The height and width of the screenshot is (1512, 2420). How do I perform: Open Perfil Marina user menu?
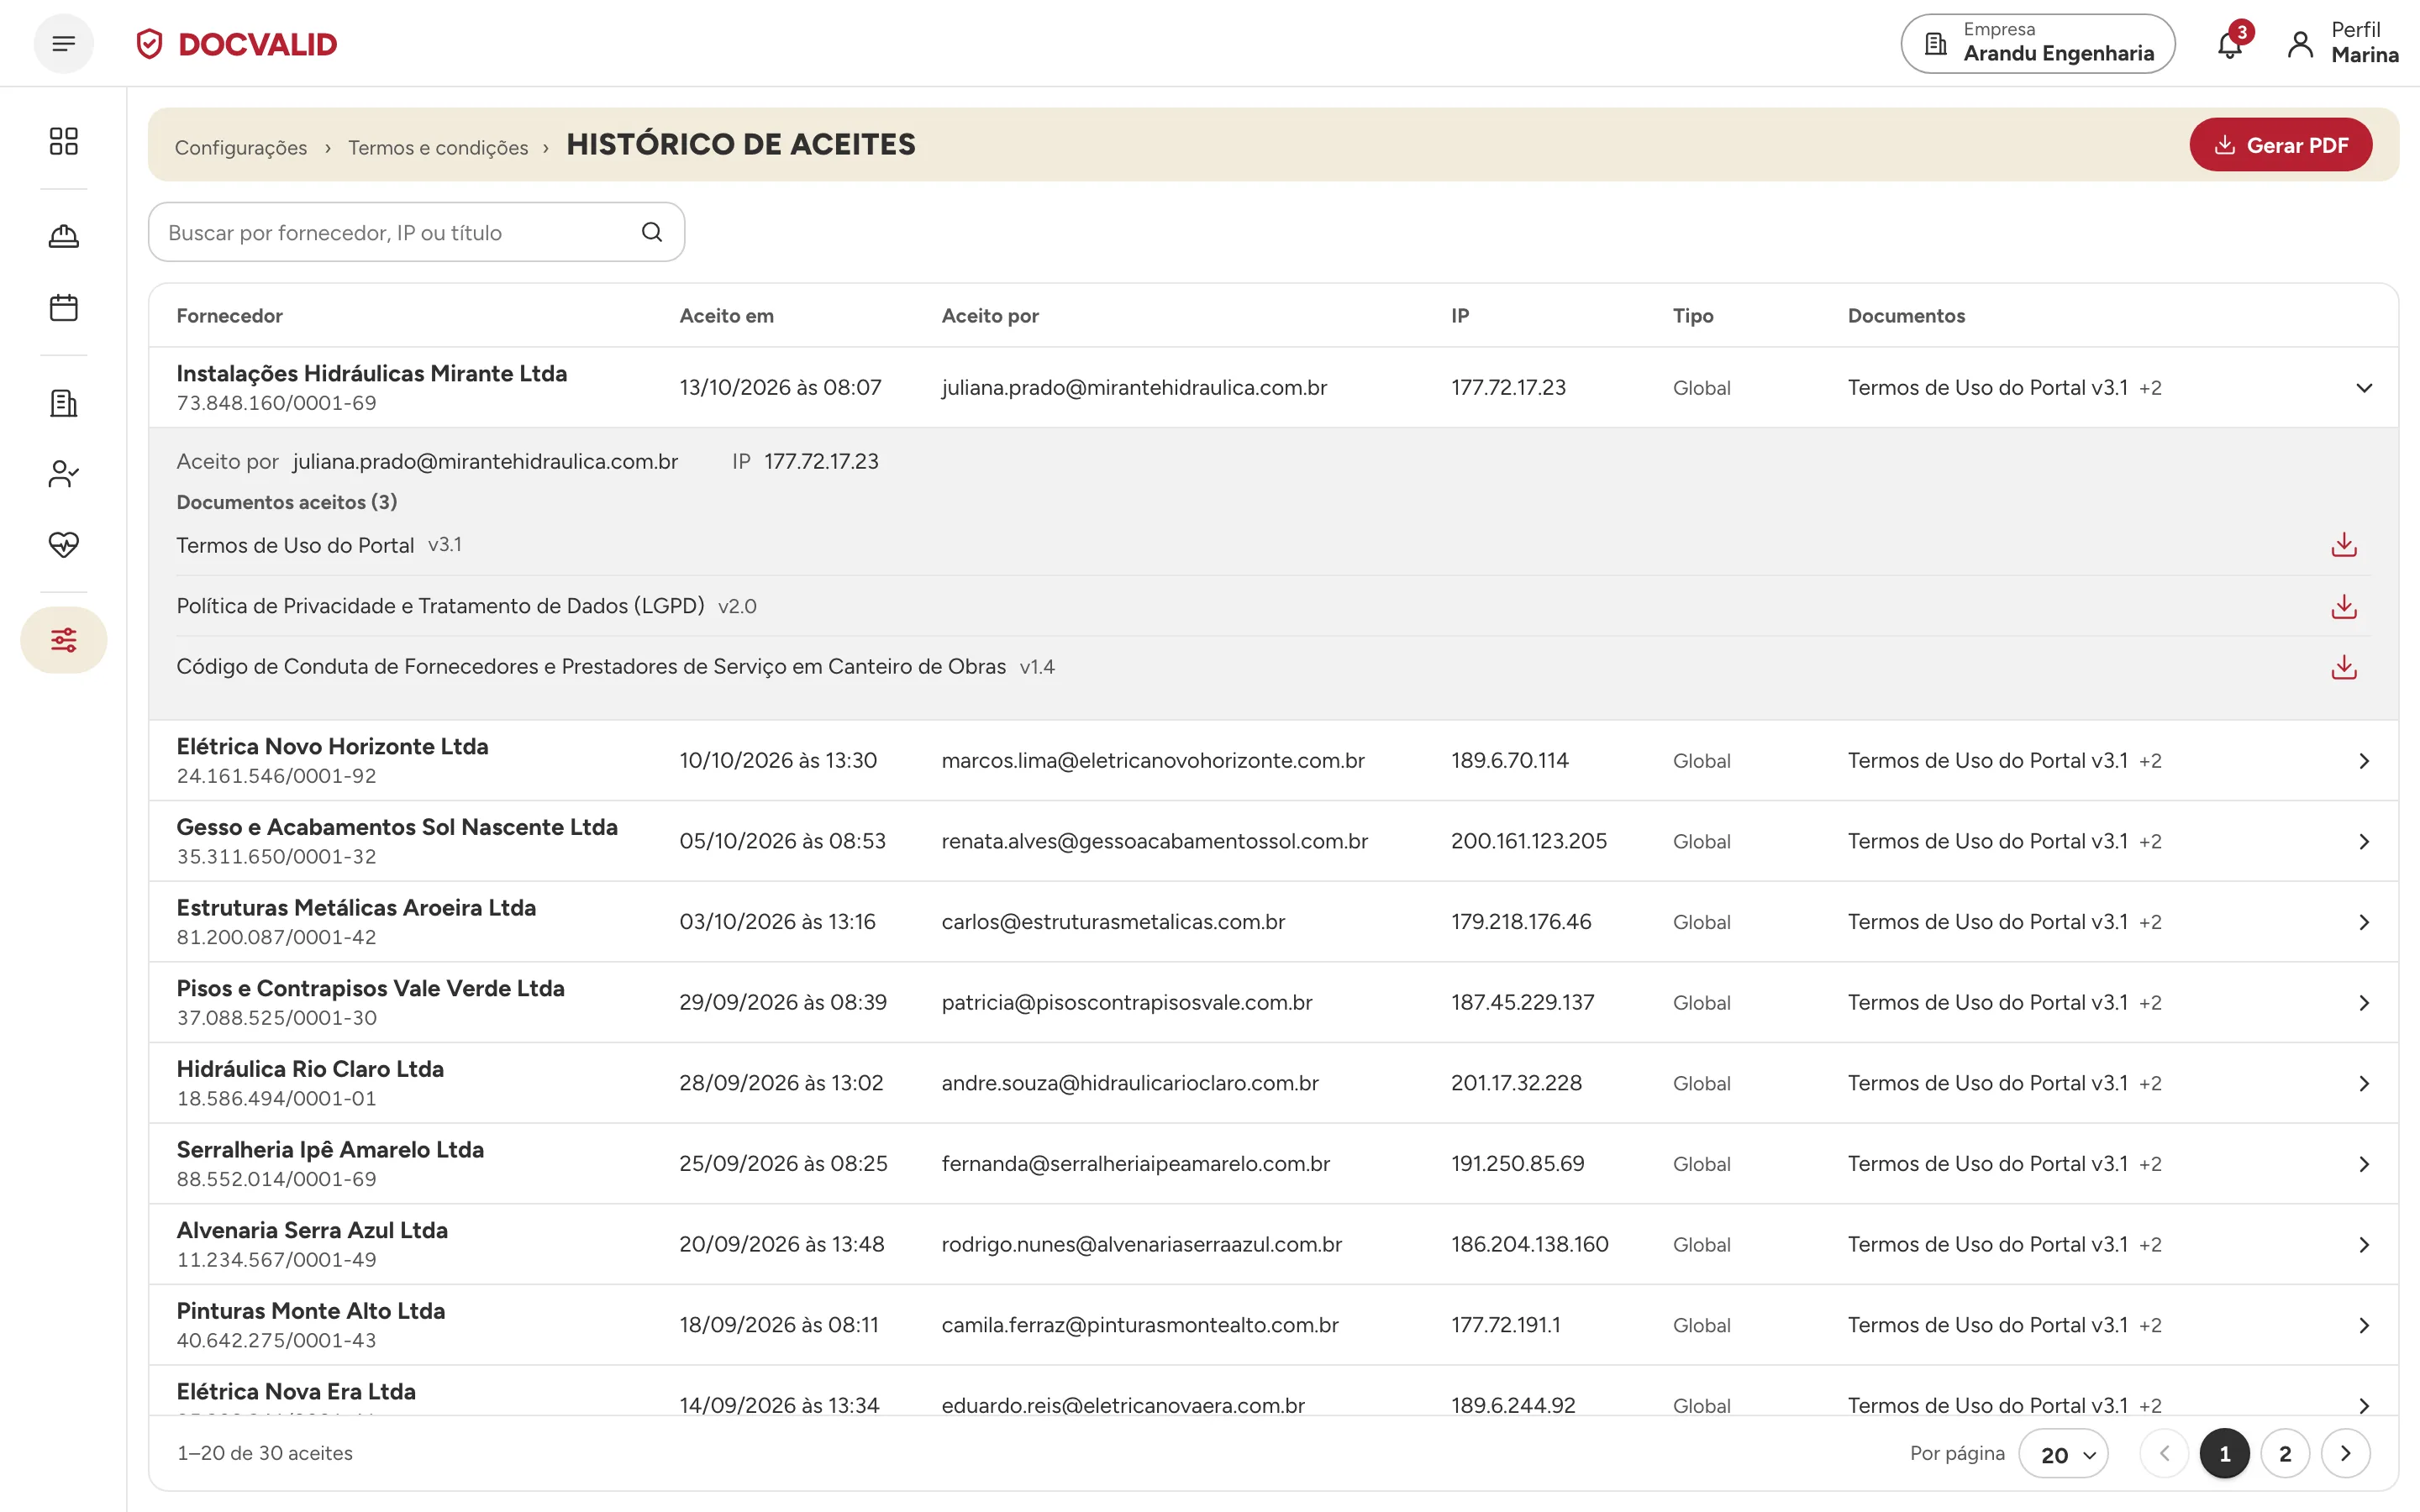(x=2342, y=43)
